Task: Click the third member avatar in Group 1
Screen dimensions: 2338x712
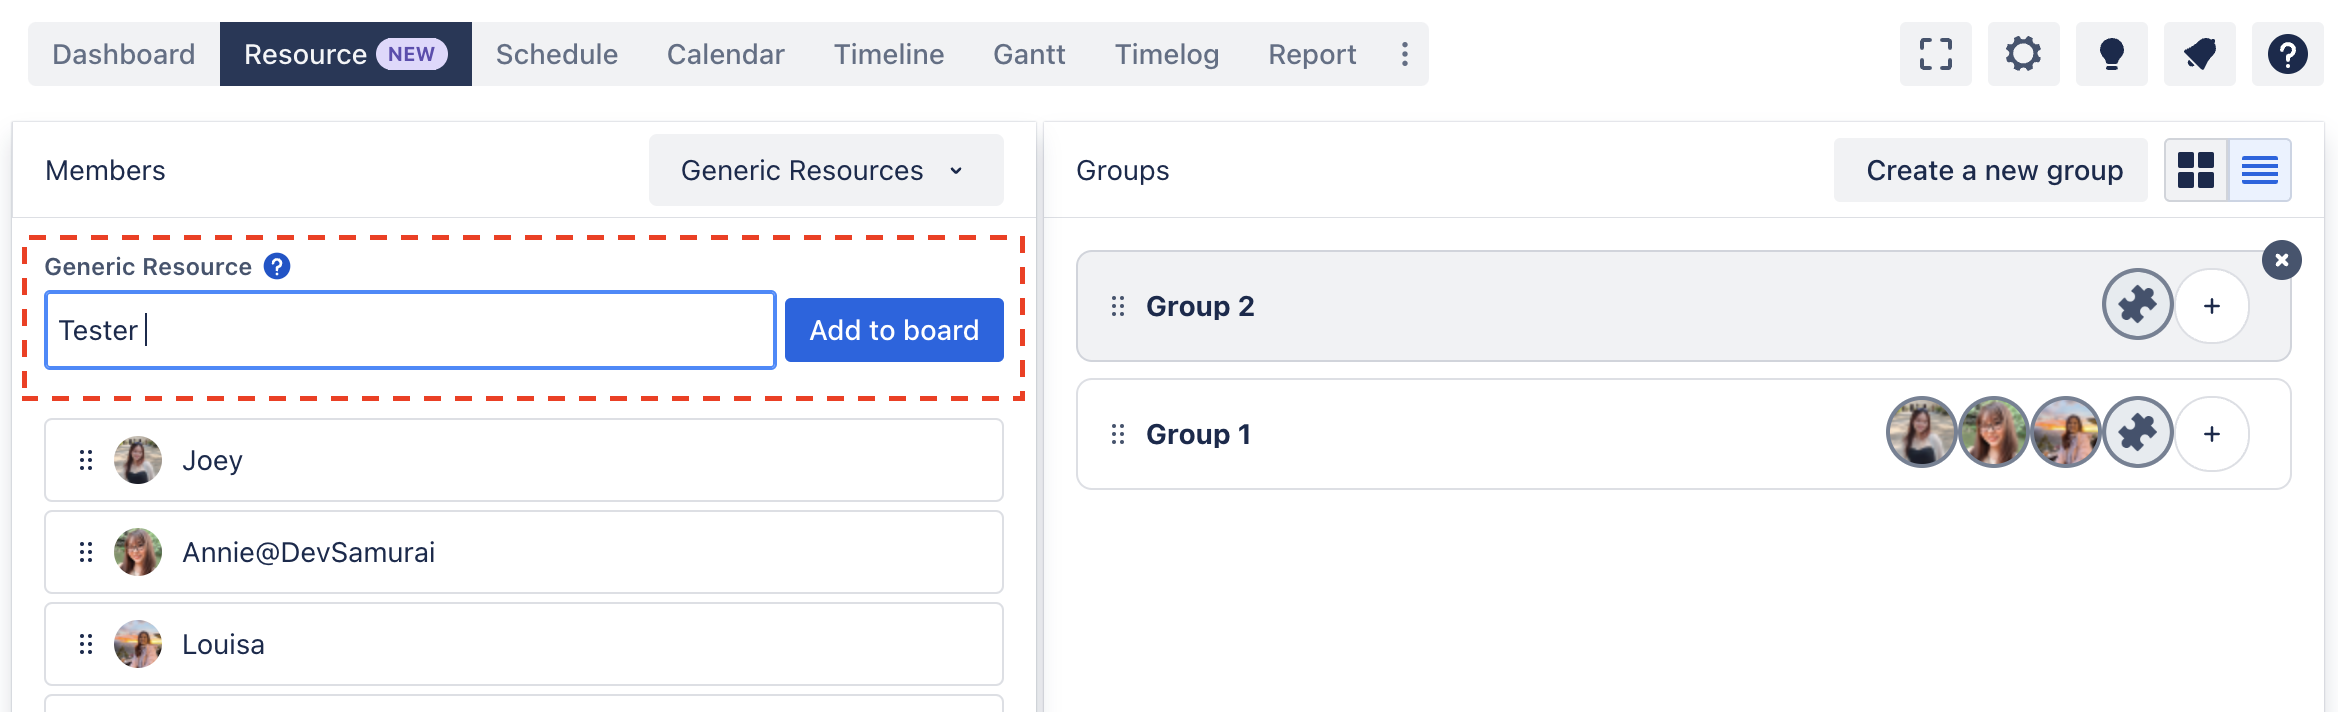Action: tap(2066, 432)
